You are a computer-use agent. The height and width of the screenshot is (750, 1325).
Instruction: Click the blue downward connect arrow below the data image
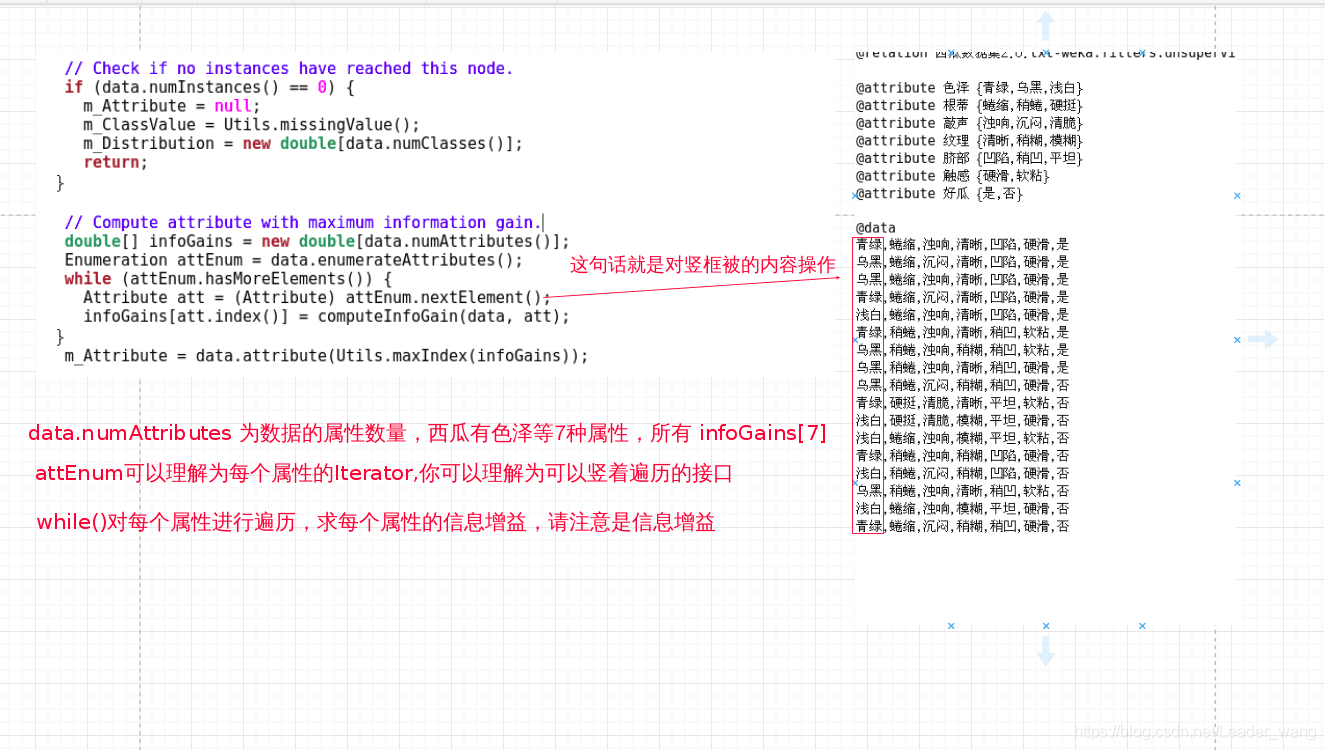click(1046, 651)
